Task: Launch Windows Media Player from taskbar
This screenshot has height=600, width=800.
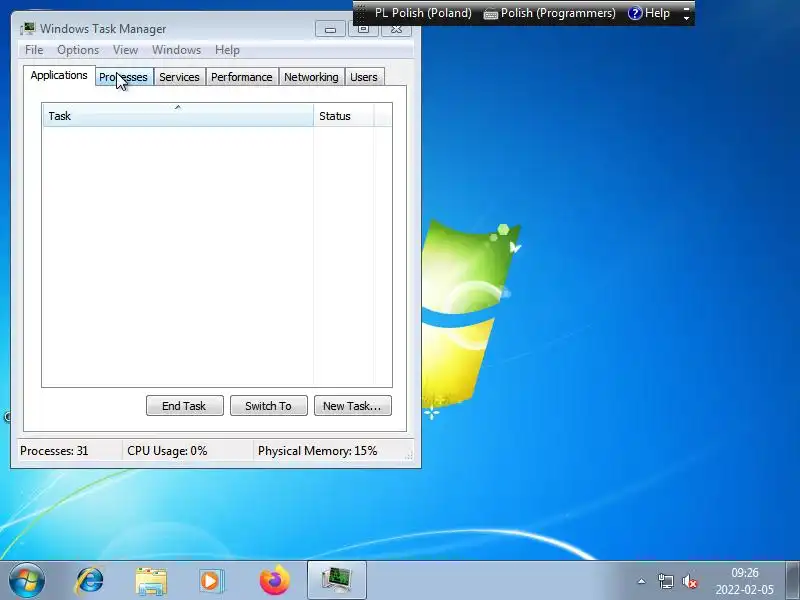Action: (211, 581)
